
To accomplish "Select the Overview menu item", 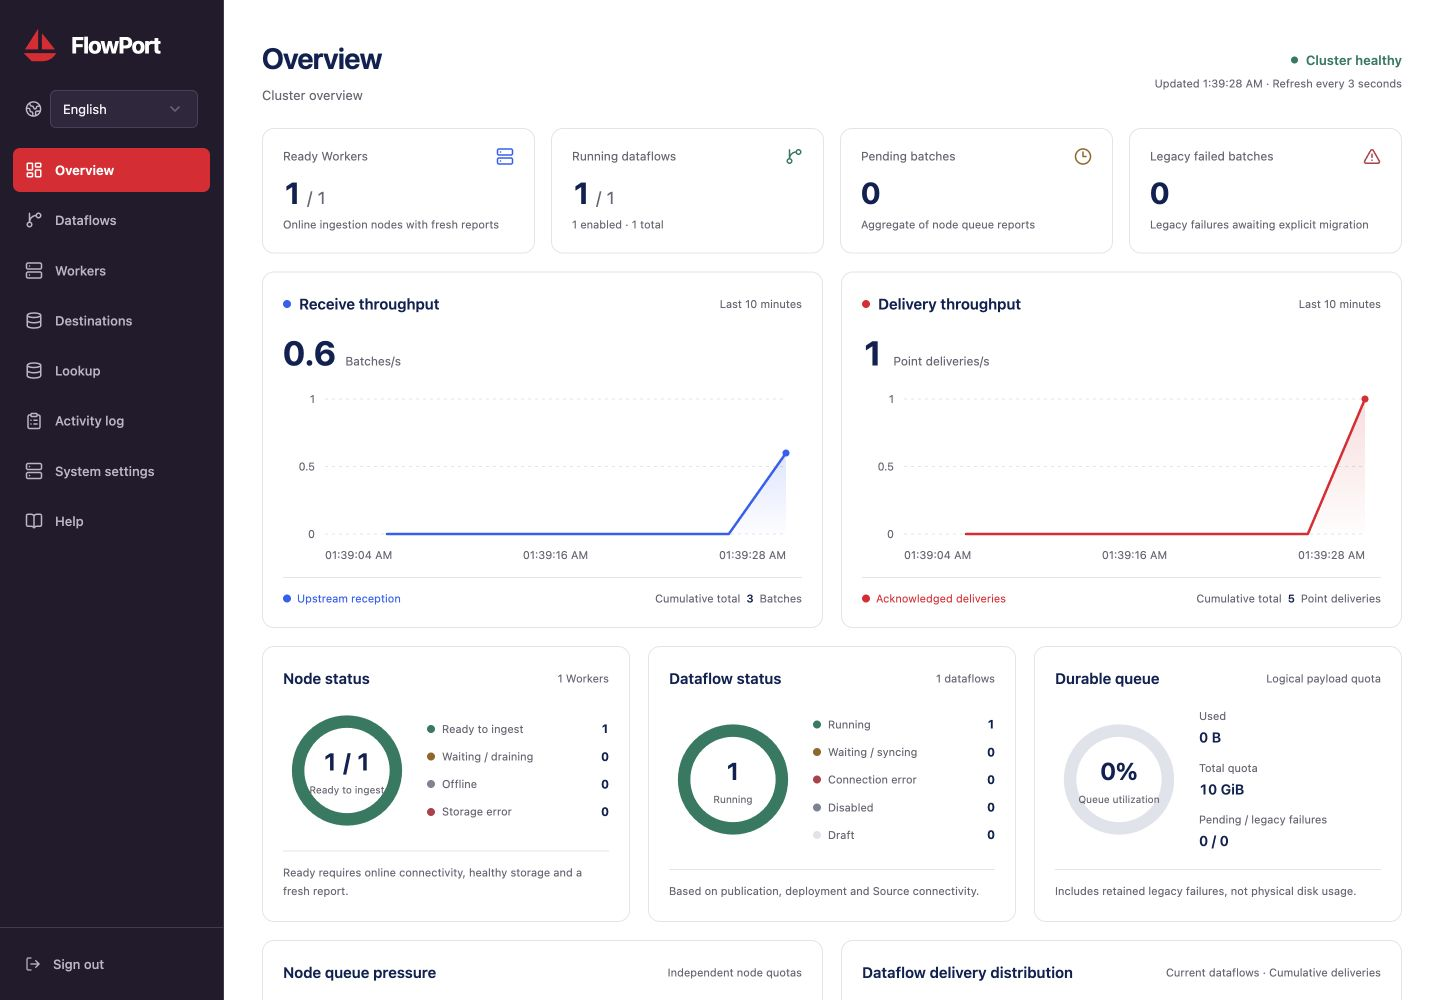I will (111, 170).
